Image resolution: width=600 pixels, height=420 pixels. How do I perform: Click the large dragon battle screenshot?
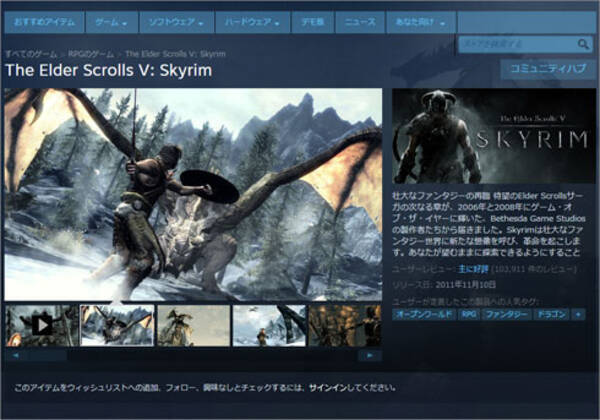tap(193, 194)
